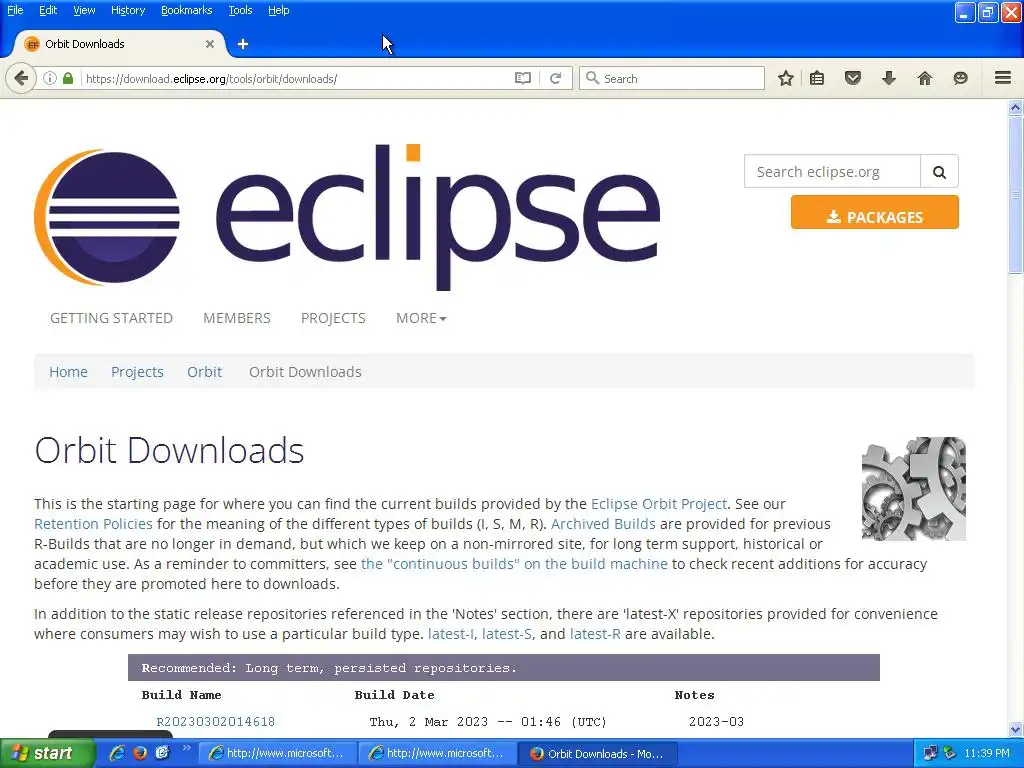This screenshot has width=1024, height=768.
Task: Open the Bookmarks menu
Action: pos(187,10)
